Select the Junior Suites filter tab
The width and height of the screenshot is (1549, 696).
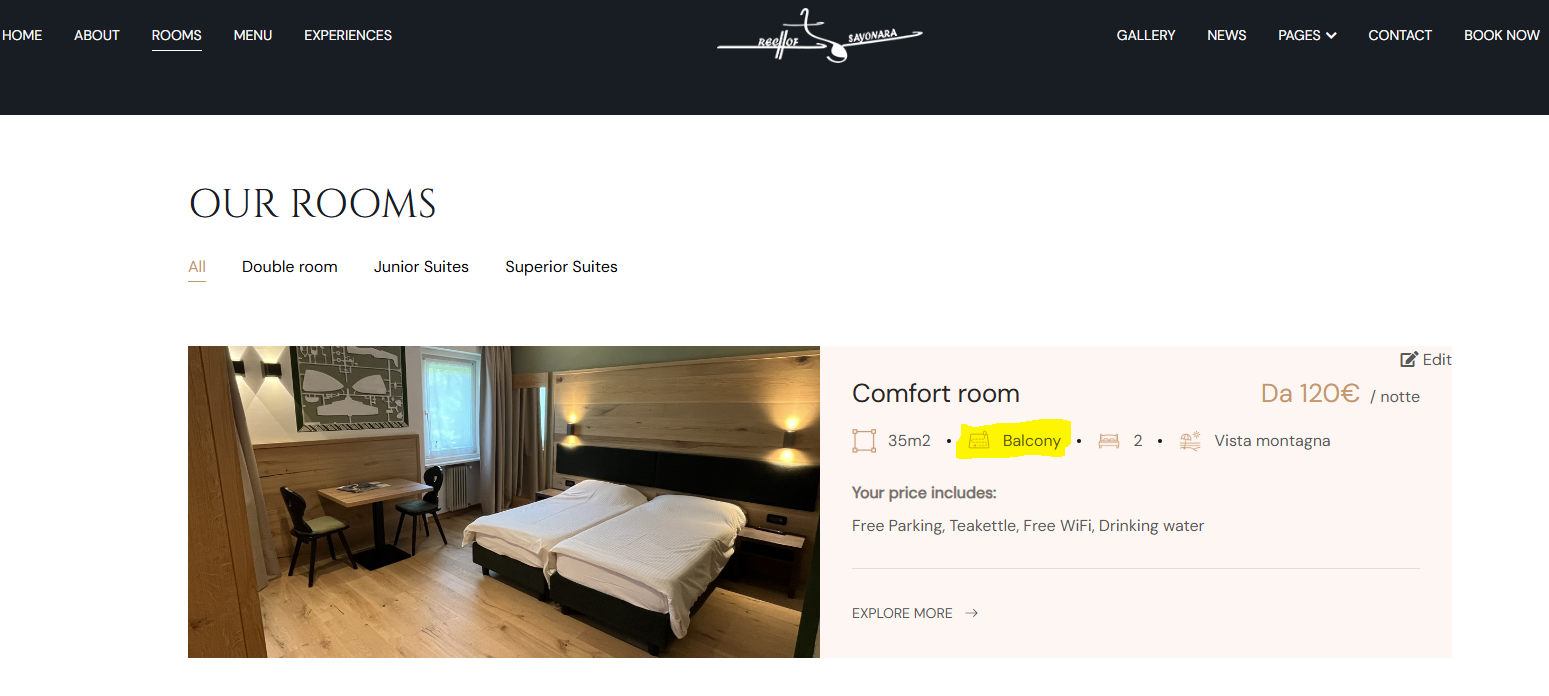point(421,267)
